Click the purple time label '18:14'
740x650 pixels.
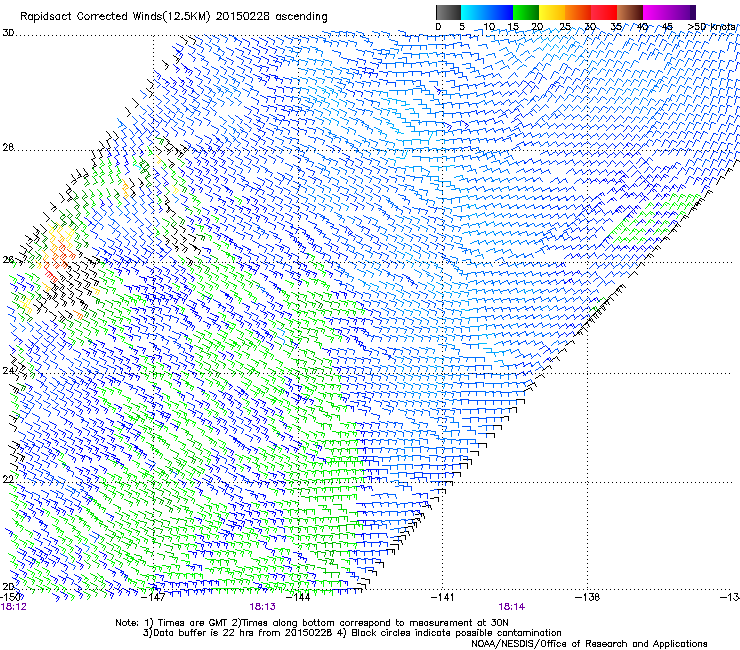tap(512, 607)
